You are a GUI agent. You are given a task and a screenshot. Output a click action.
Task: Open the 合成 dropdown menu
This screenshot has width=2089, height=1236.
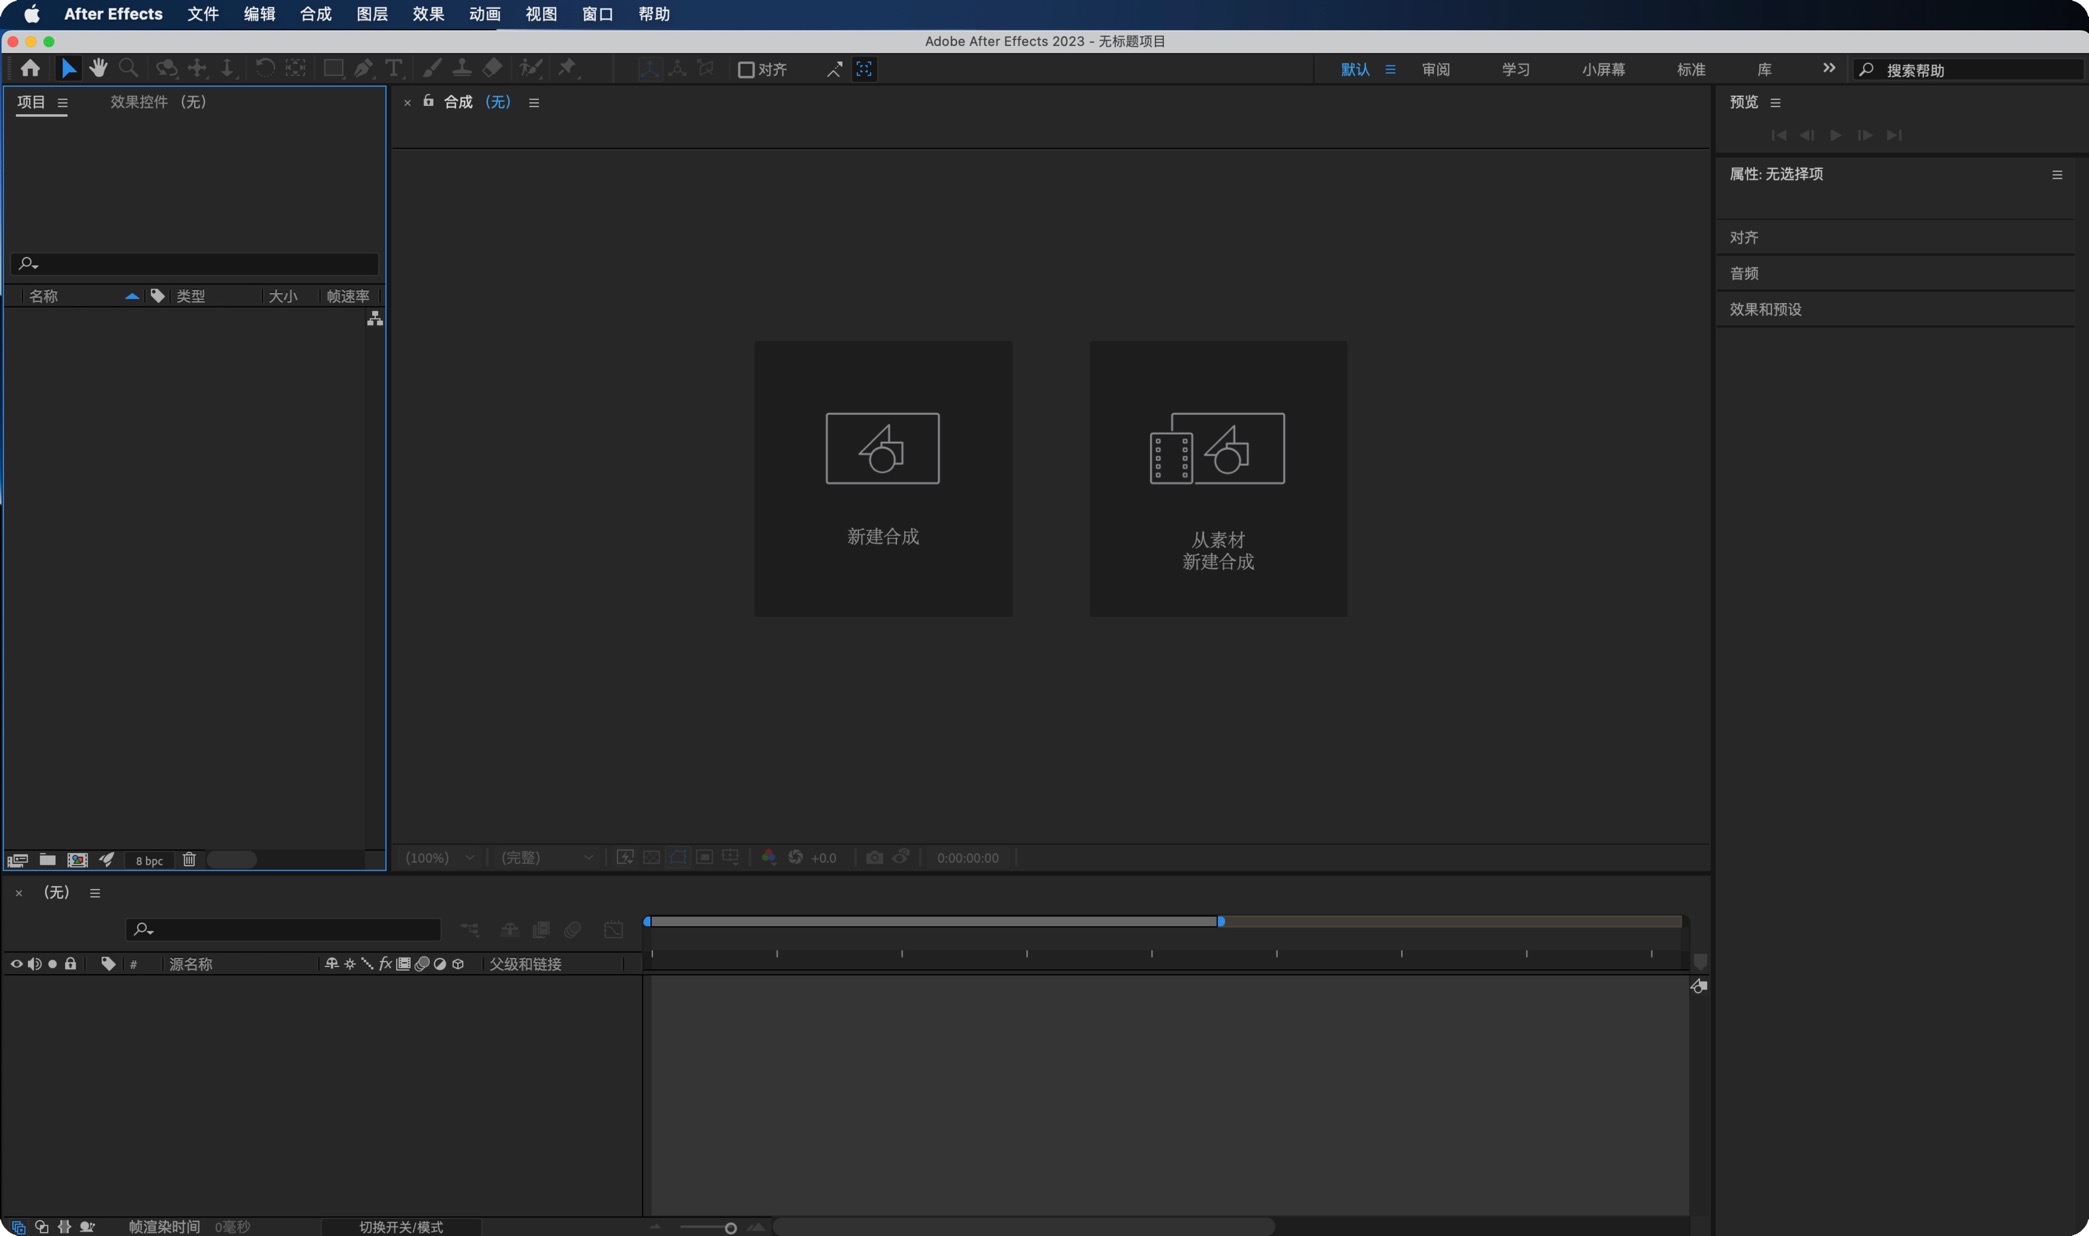tap(315, 15)
